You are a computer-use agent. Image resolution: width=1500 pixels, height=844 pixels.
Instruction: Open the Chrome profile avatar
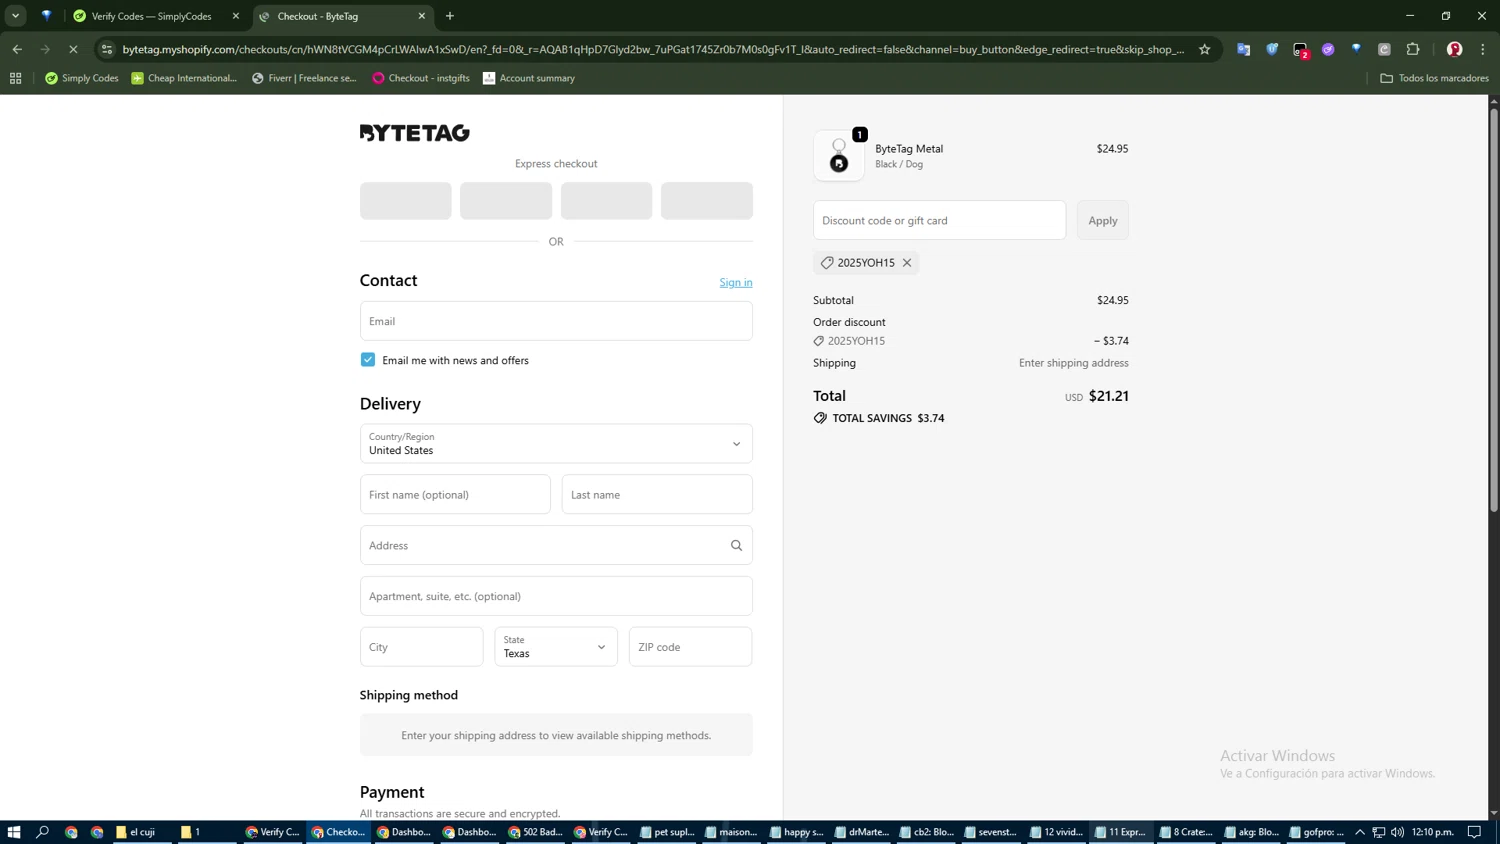click(x=1455, y=49)
